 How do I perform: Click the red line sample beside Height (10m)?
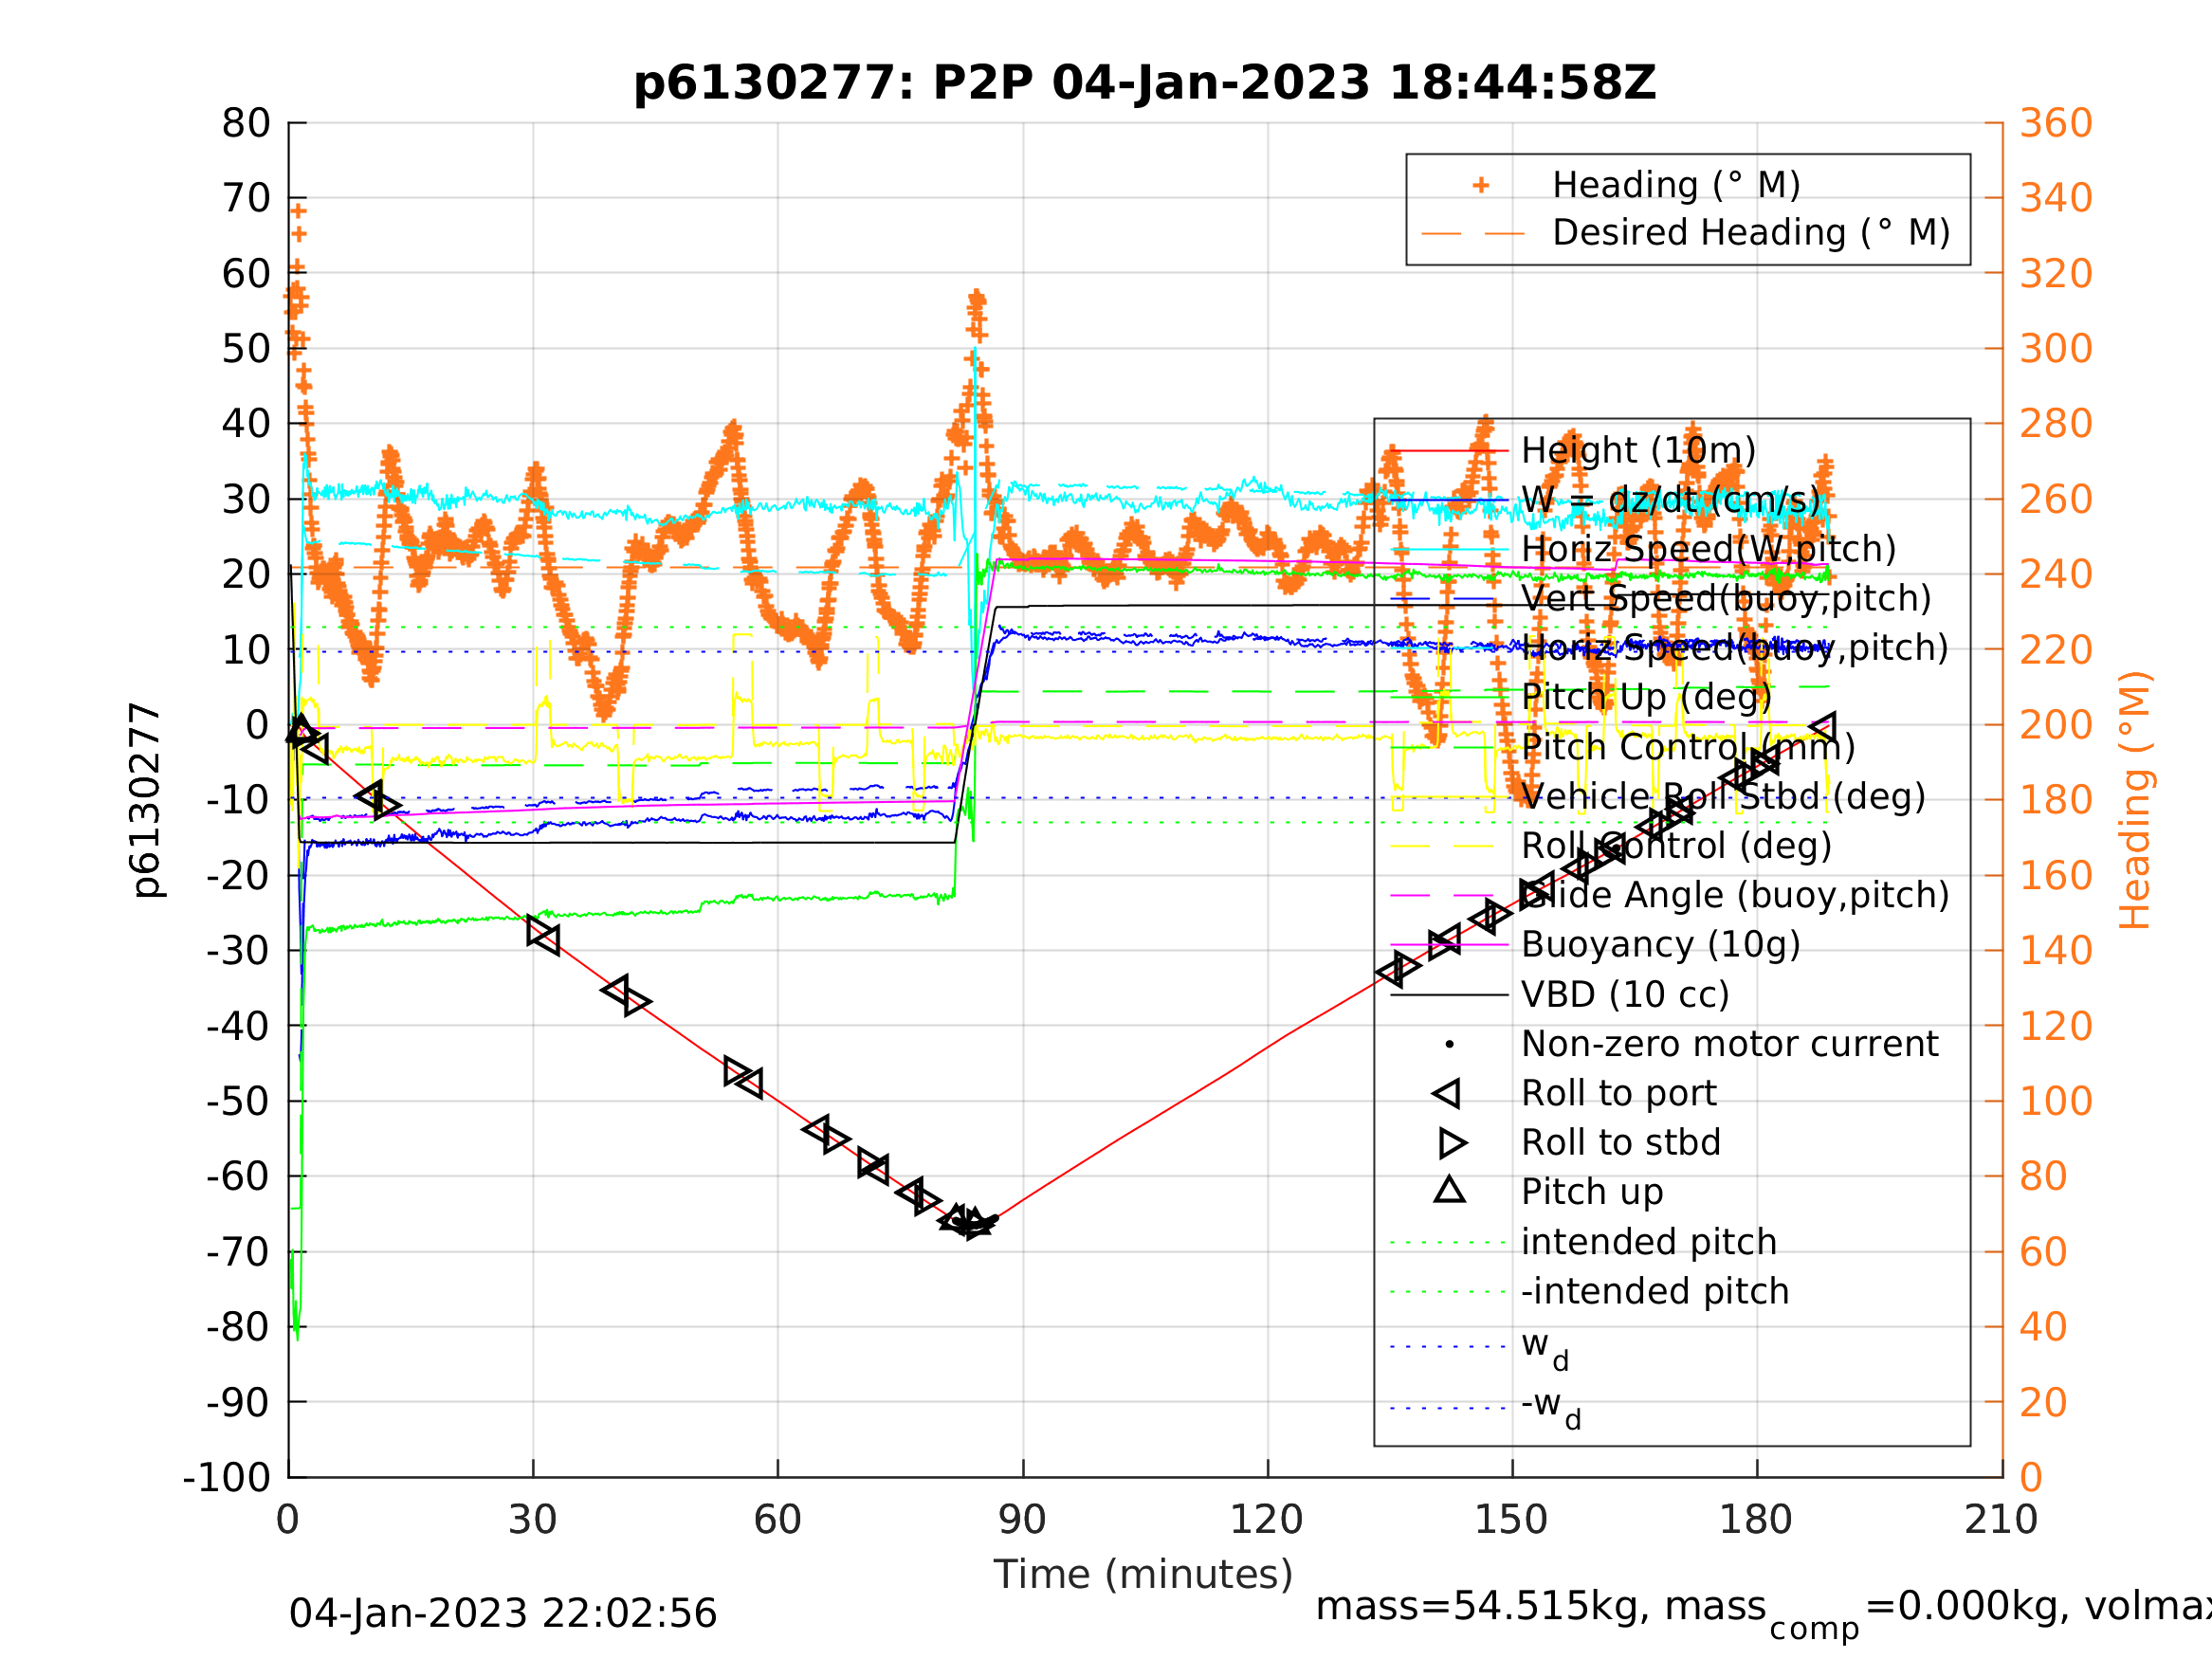coord(1449,451)
